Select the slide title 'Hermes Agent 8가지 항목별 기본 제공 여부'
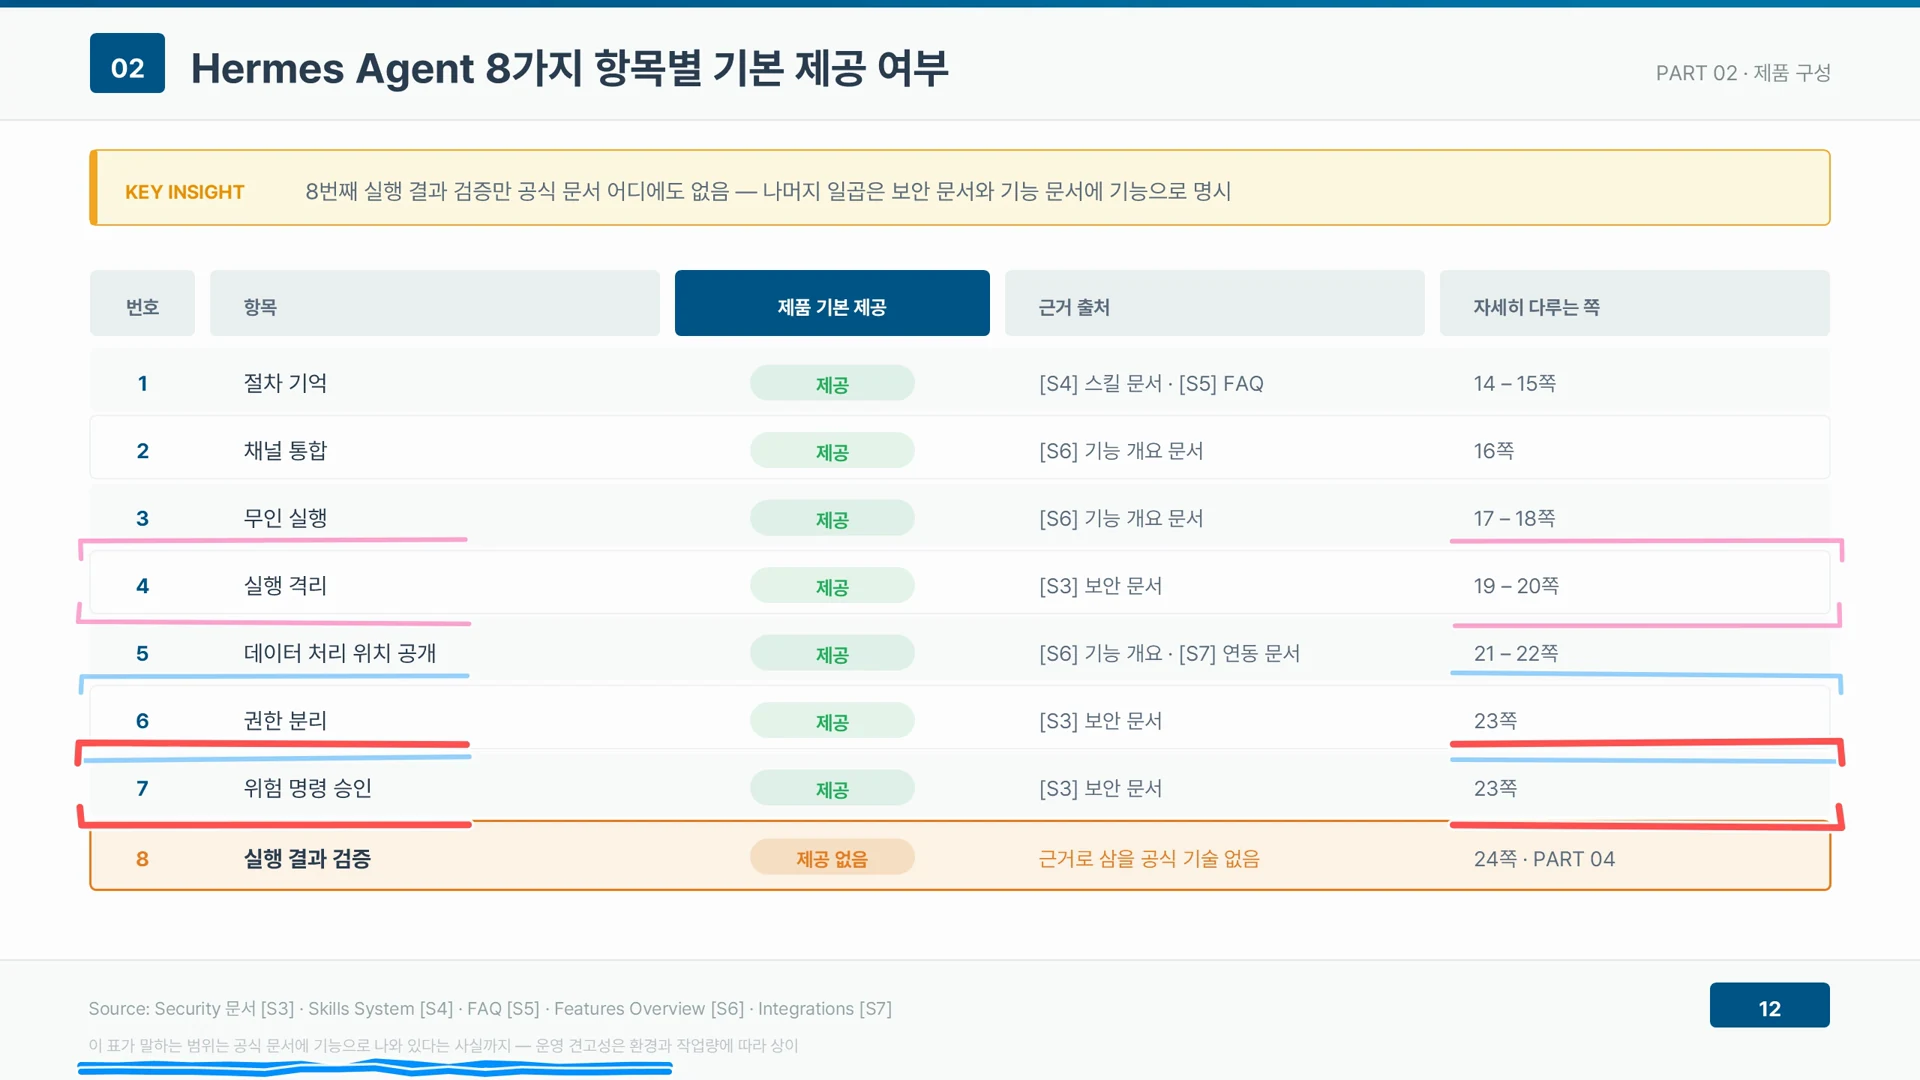 [x=569, y=68]
